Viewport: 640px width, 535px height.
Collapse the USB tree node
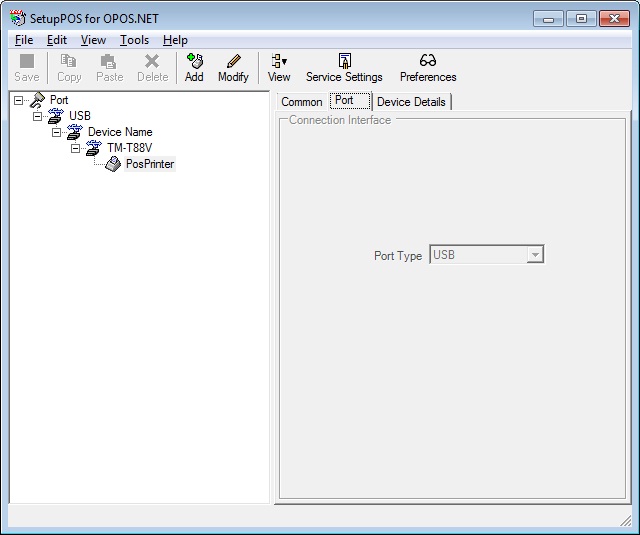(x=37, y=117)
